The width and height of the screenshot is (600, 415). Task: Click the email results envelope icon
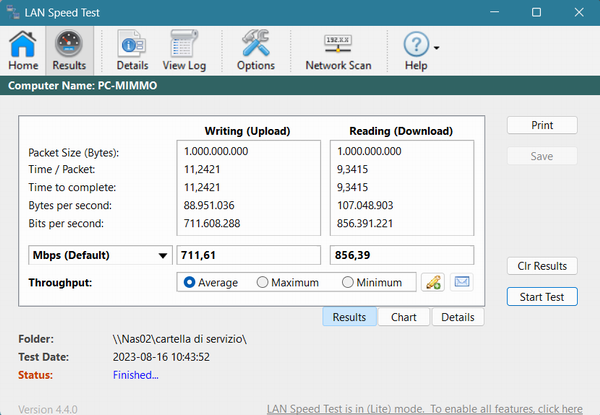[462, 282]
